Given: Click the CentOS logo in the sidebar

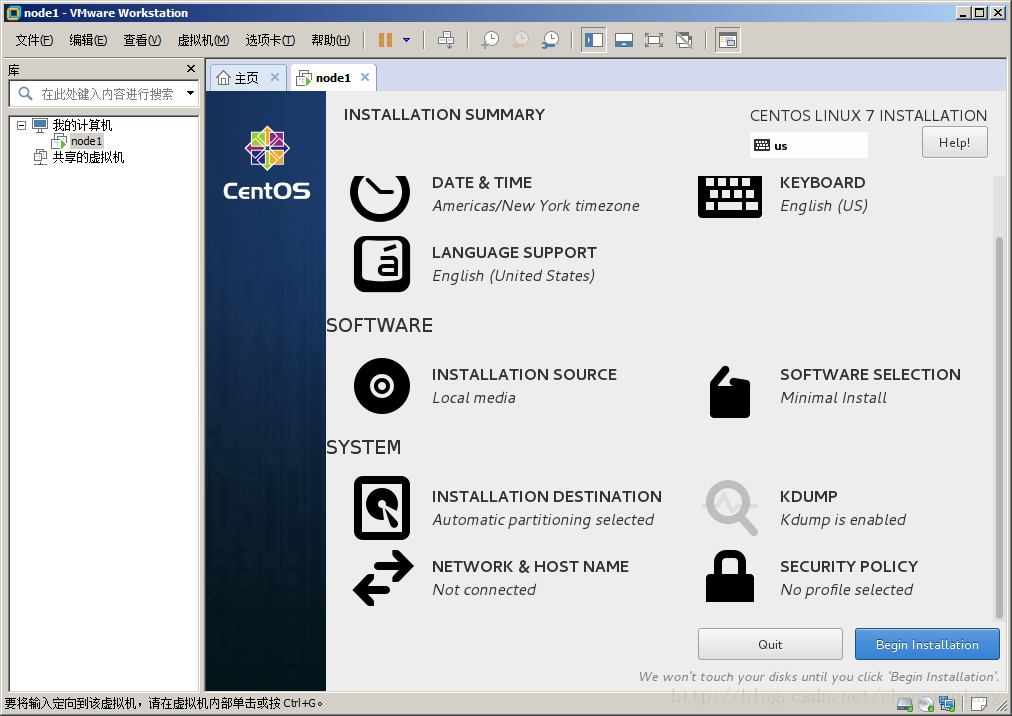Looking at the screenshot, I should coord(267,163).
